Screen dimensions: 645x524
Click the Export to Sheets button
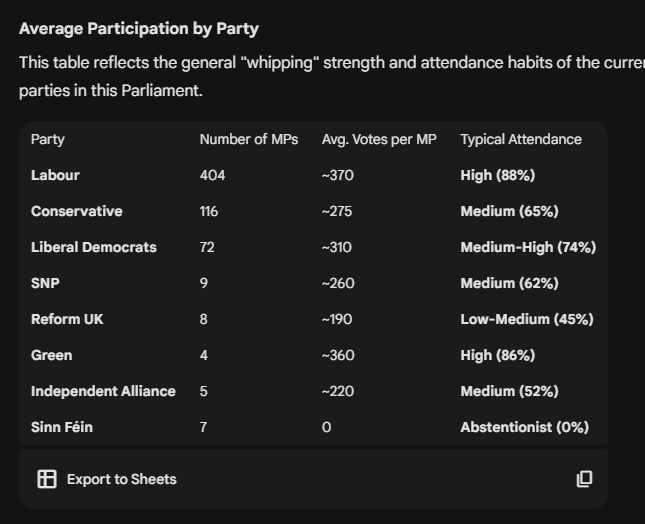[x=107, y=479]
